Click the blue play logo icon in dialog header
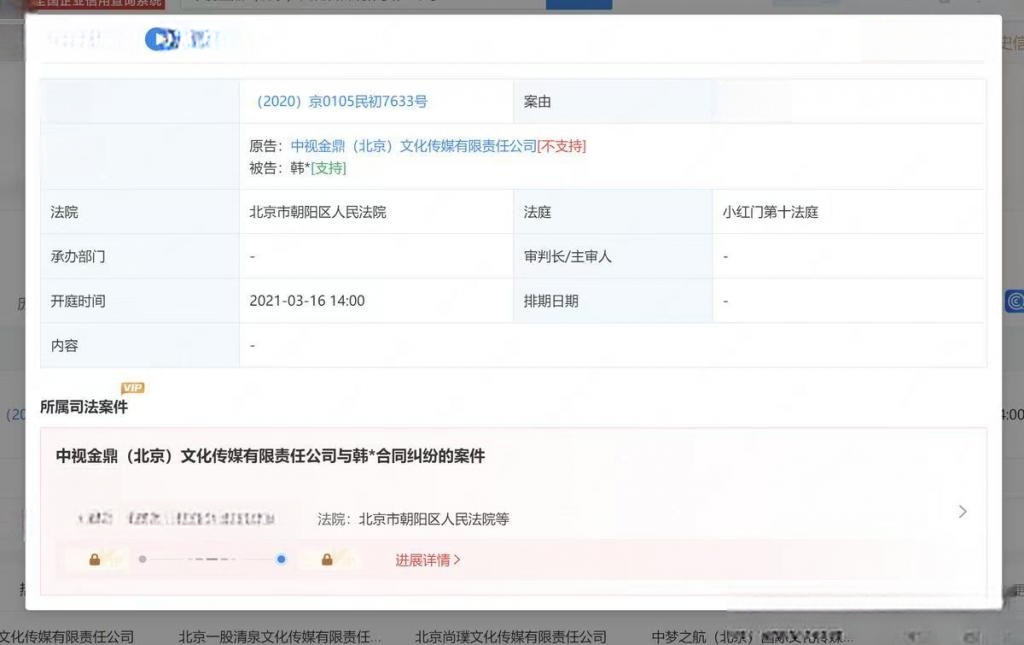Screen dimensions: 1024x645 point(161,40)
